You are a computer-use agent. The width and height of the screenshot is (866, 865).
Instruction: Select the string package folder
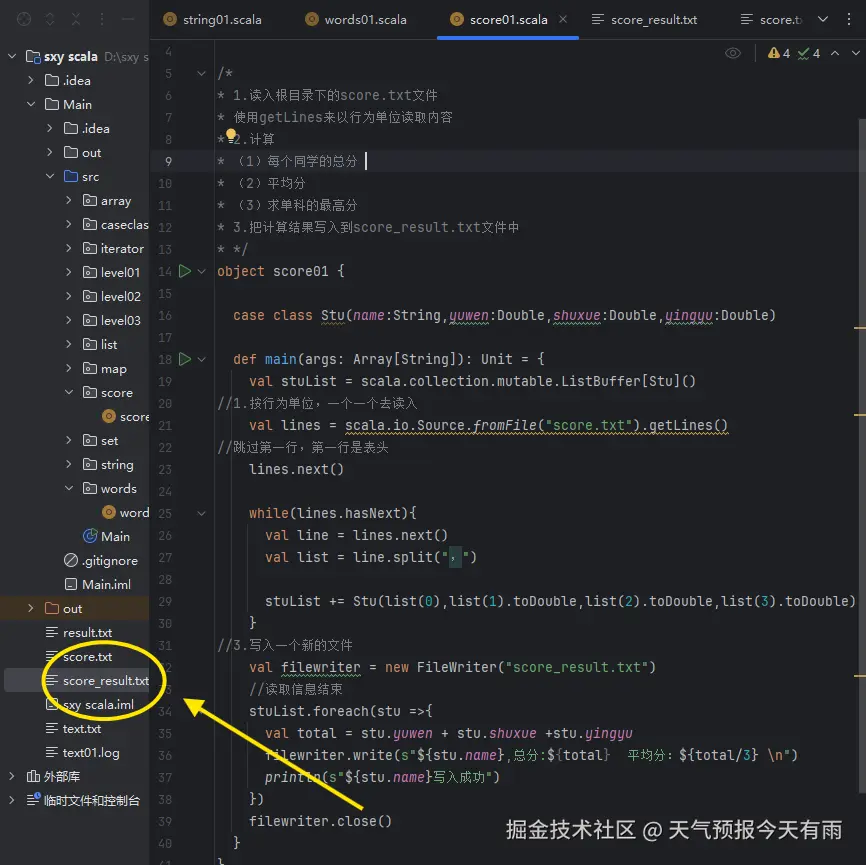pos(108,465)
